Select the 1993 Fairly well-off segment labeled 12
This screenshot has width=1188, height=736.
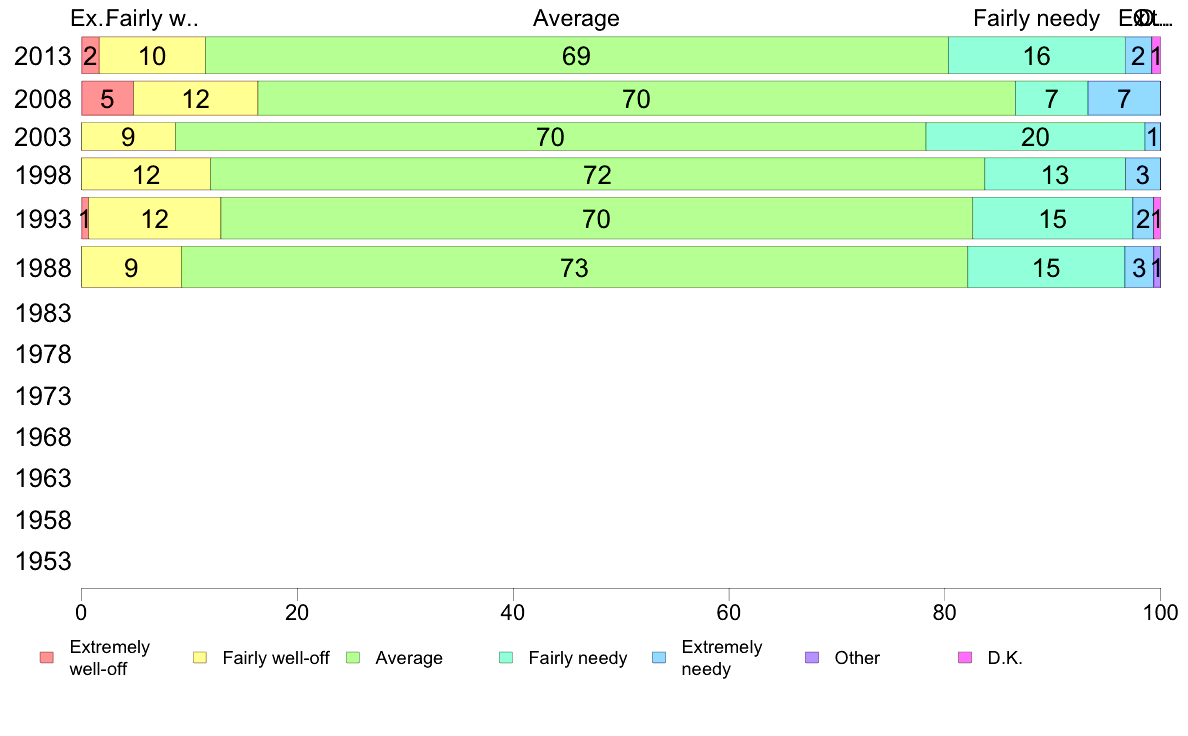(x=155, y=218)
